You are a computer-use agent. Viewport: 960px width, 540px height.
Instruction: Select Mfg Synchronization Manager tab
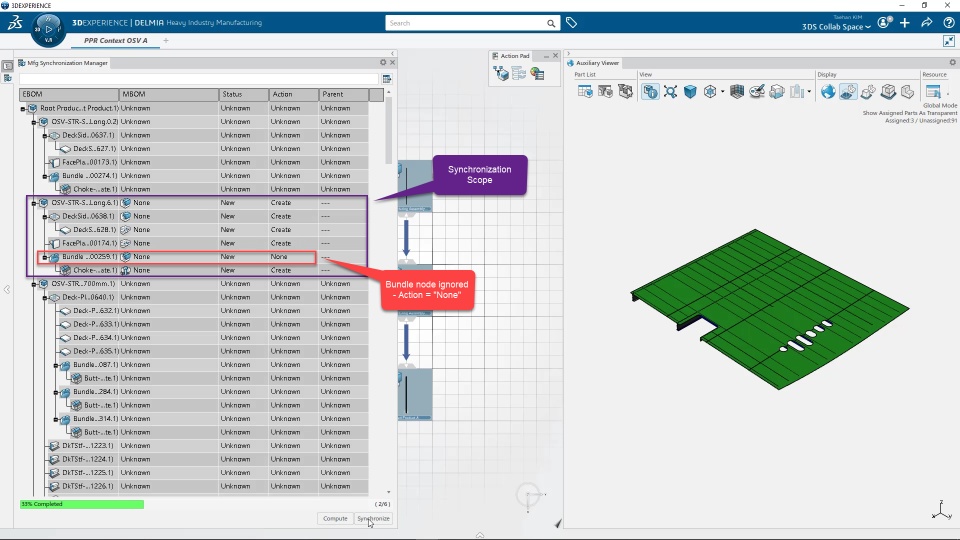point(63,63)
